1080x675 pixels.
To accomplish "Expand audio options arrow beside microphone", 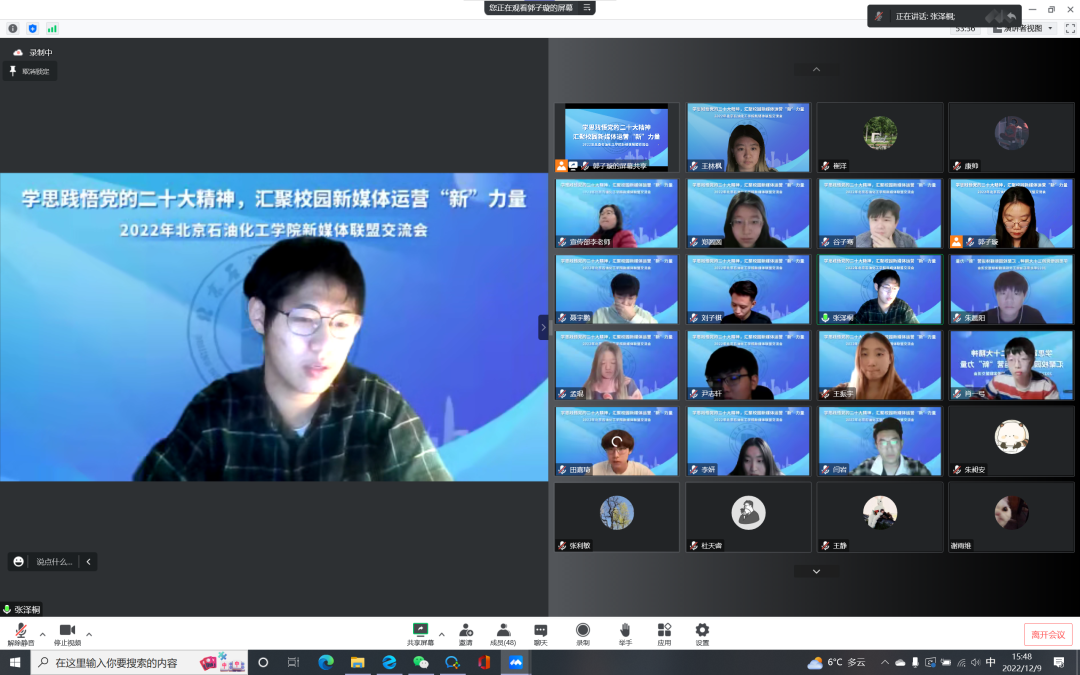I will coord(42,634).
